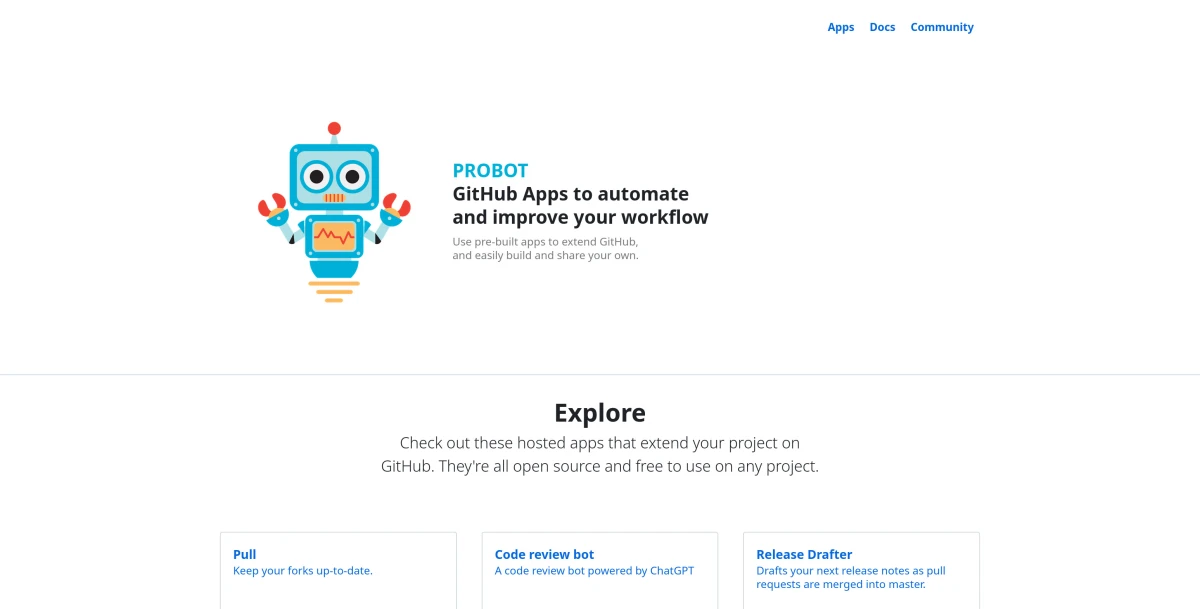
Task: Click the orange hover lines beneath the robot
Action: pos(334,291)
